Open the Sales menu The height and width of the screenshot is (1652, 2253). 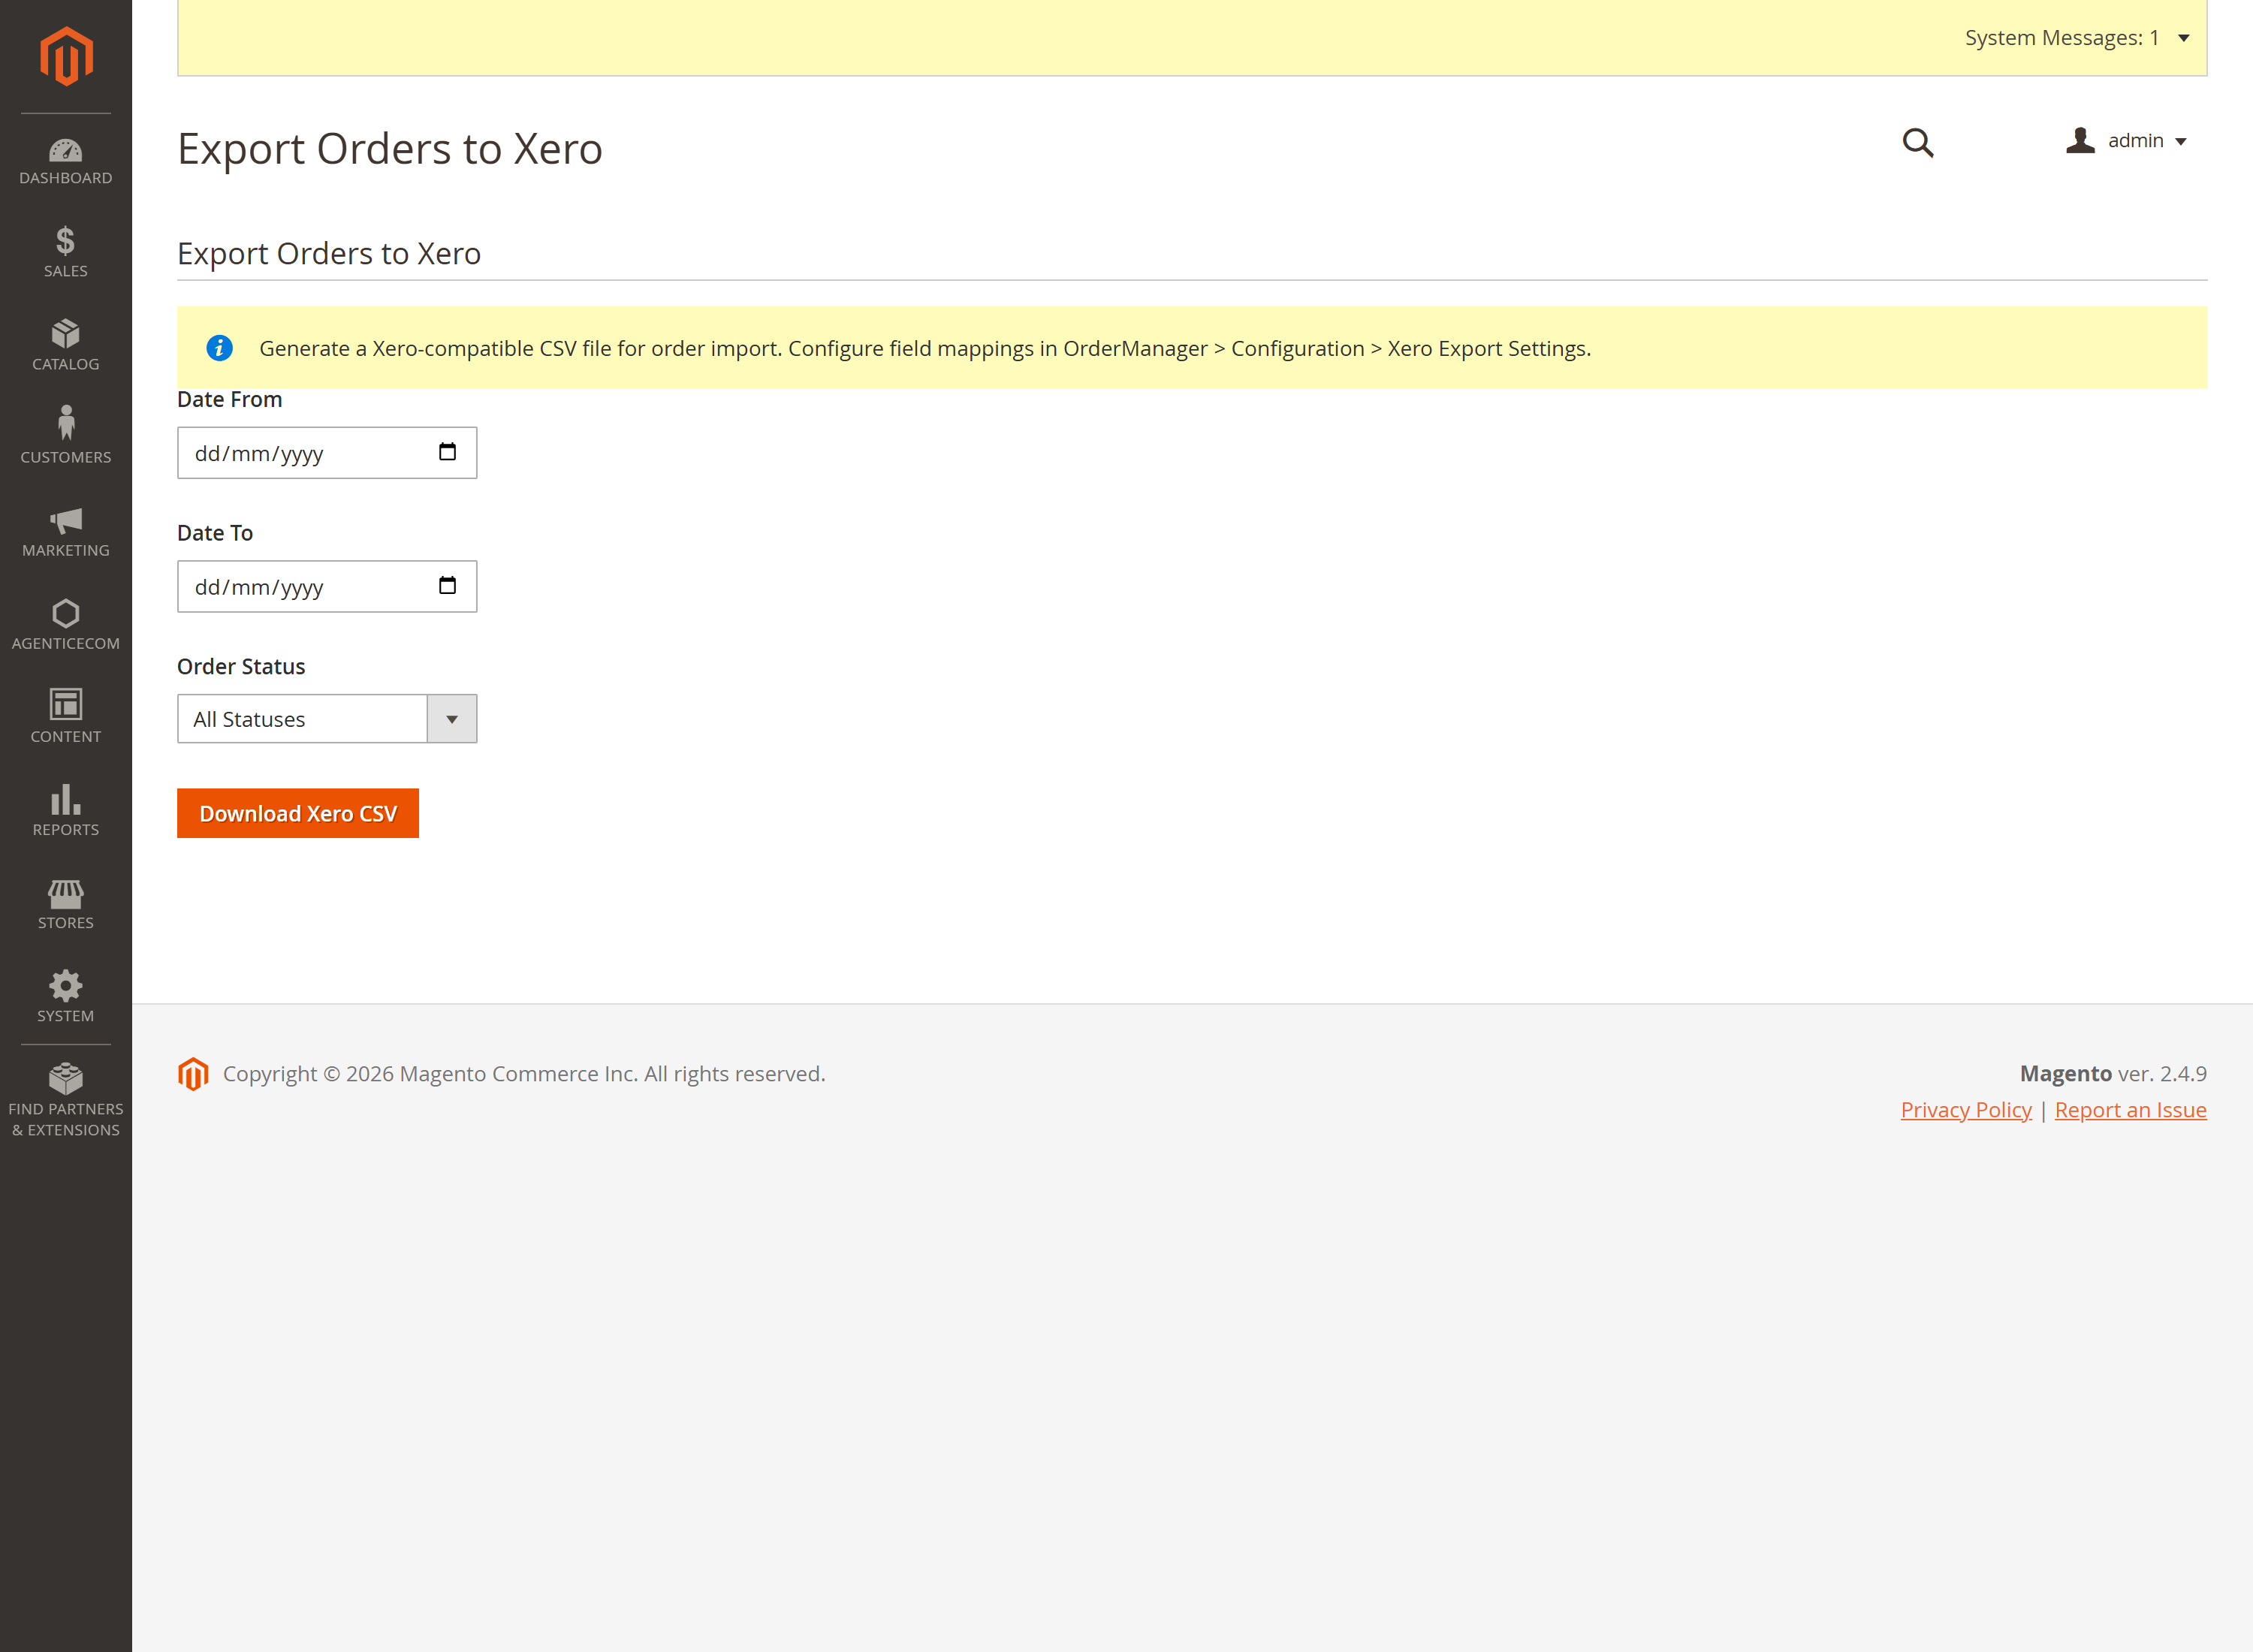tap(66, 252)
